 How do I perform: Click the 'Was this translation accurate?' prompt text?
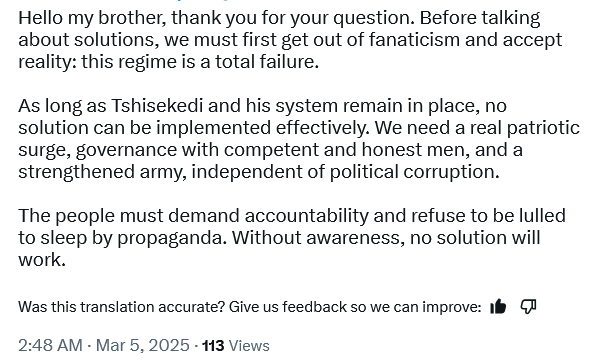122,307
